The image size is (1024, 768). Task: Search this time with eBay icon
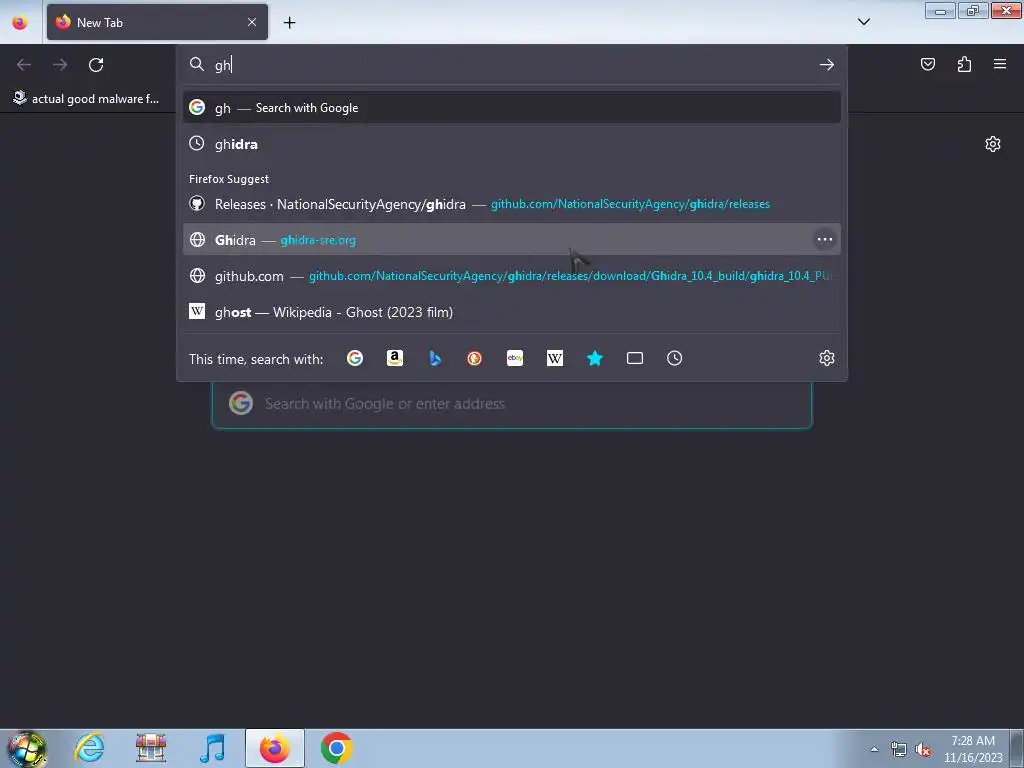(x=515, y=358)
